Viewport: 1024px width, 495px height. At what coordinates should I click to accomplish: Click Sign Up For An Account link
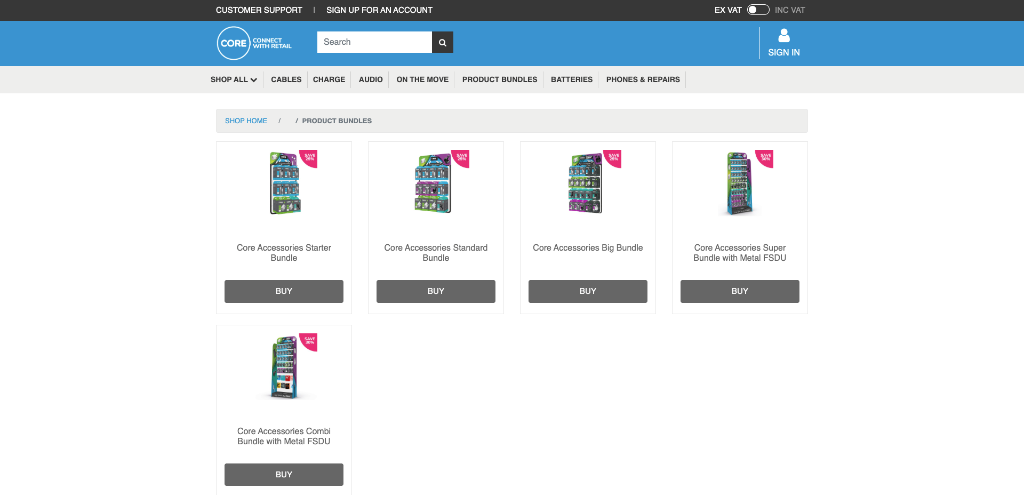coord(379,10)
